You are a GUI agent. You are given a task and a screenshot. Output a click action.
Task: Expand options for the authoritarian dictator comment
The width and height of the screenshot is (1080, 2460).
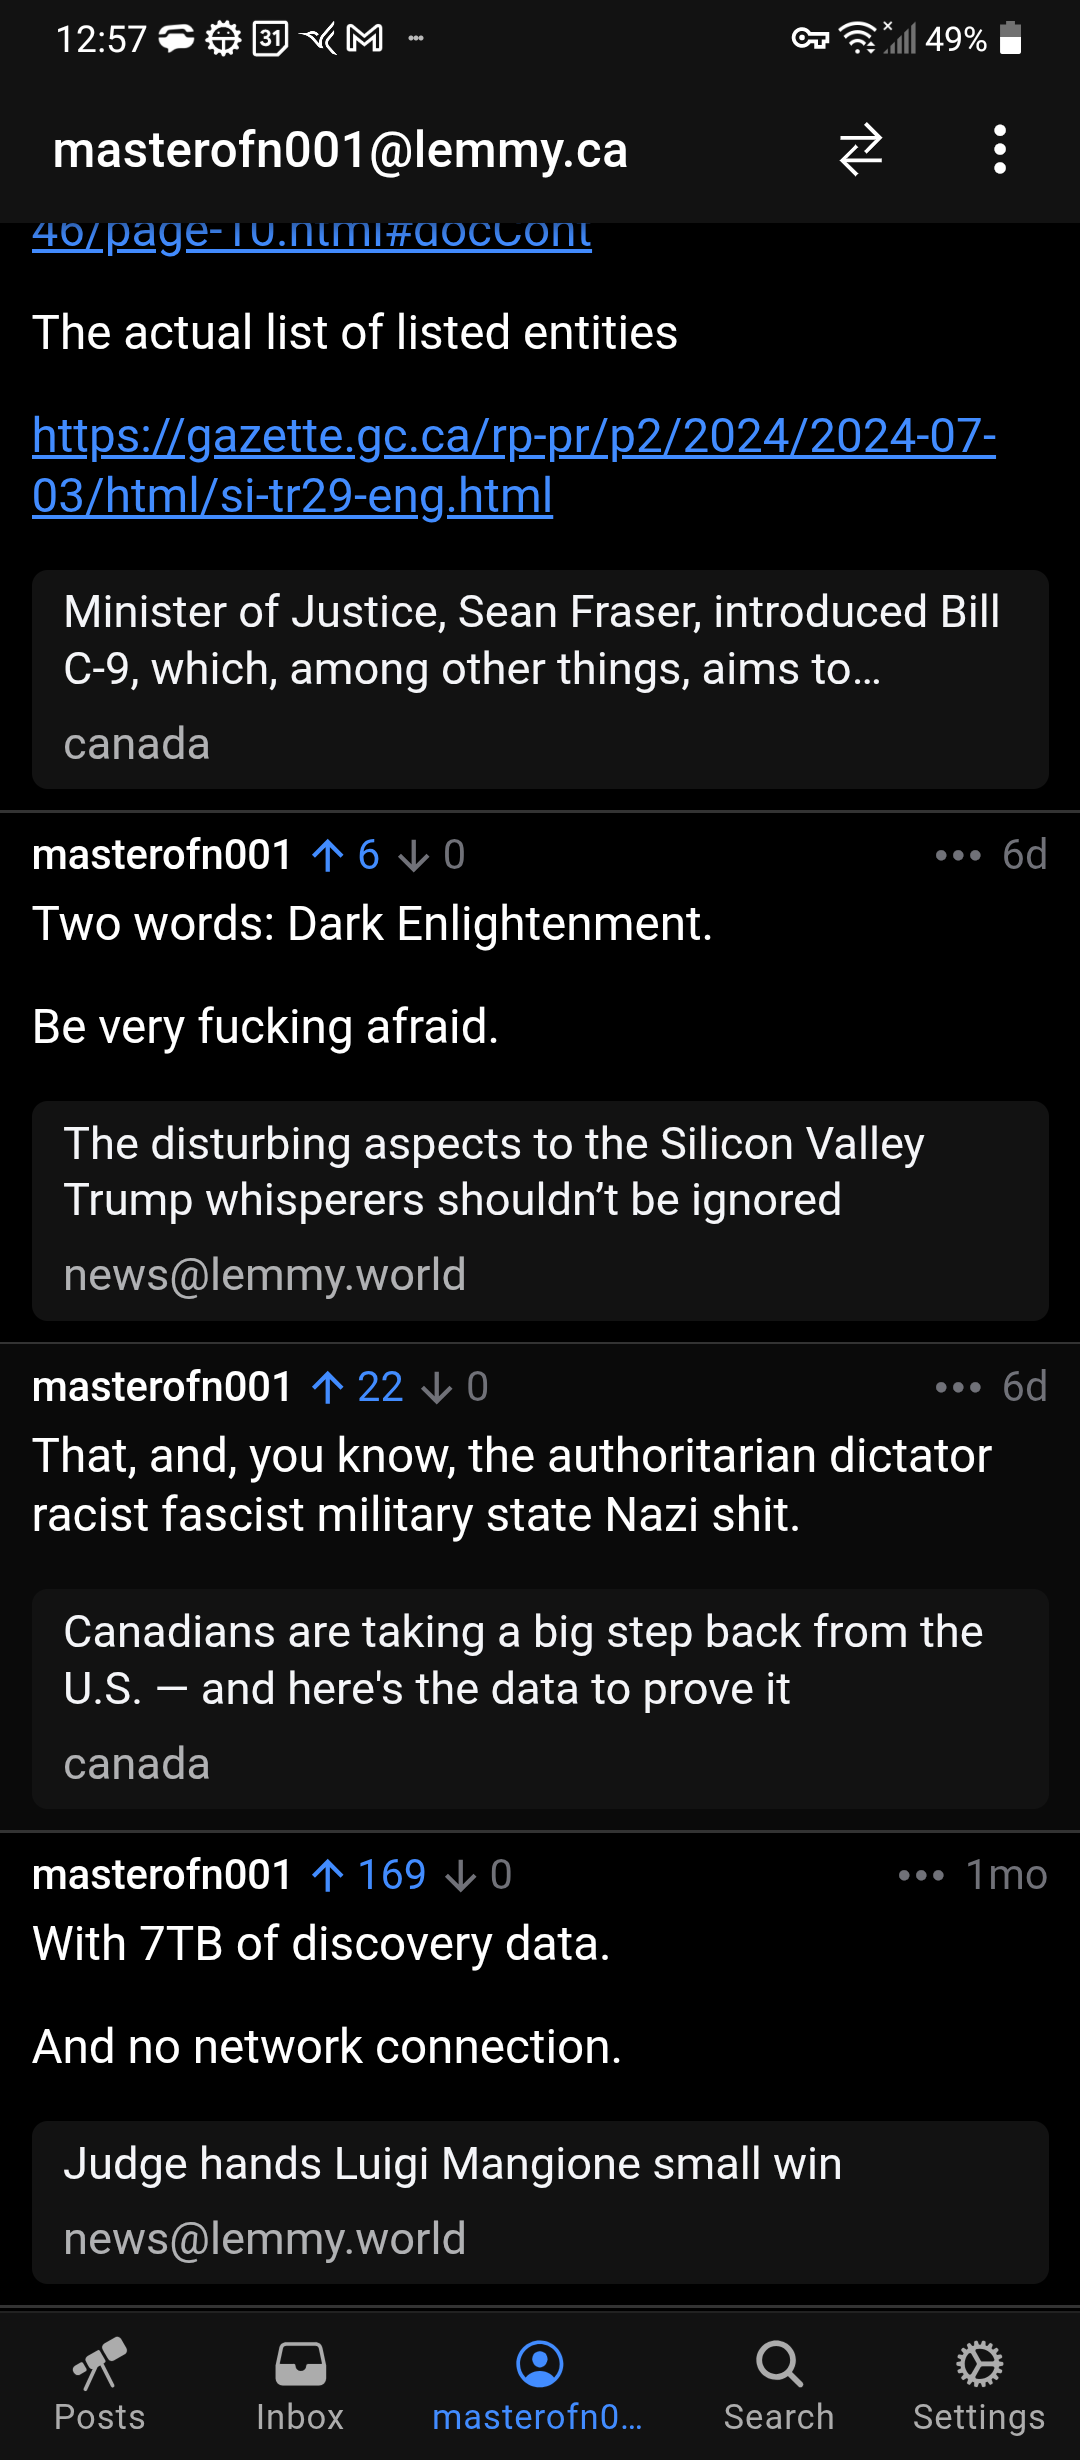point(957,1388)
